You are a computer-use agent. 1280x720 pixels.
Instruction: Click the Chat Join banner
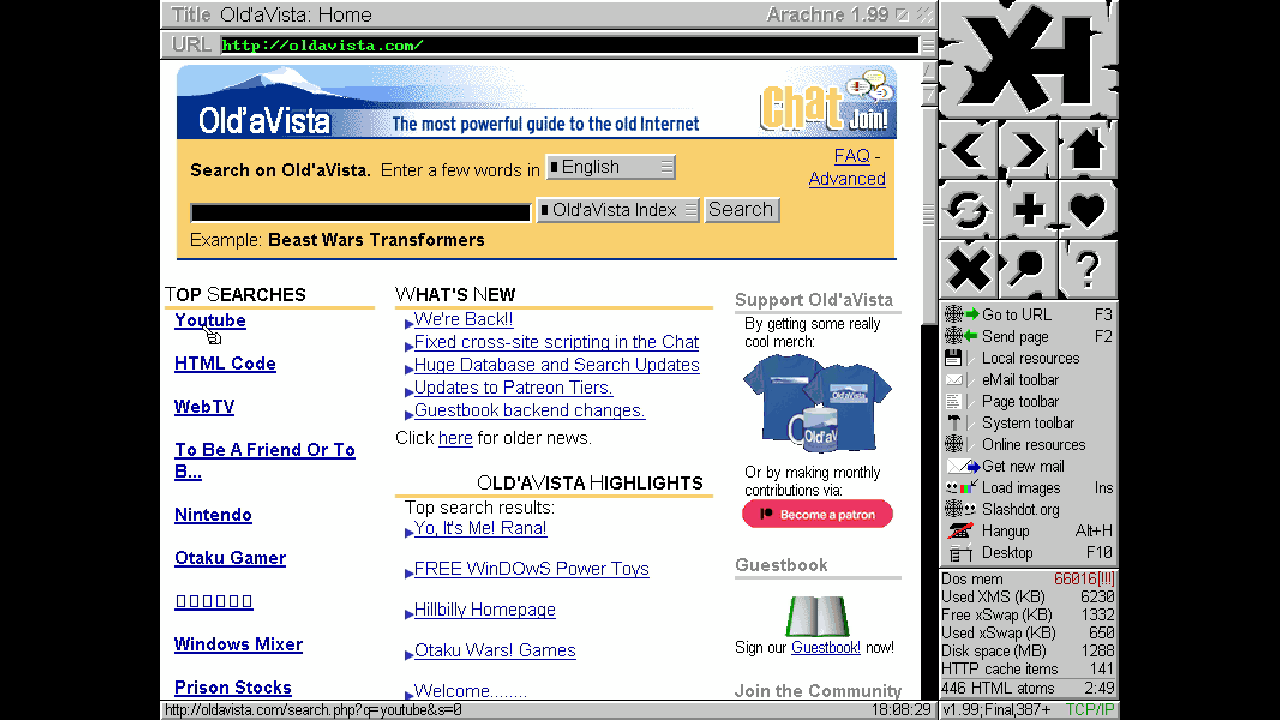pos(827,104)
